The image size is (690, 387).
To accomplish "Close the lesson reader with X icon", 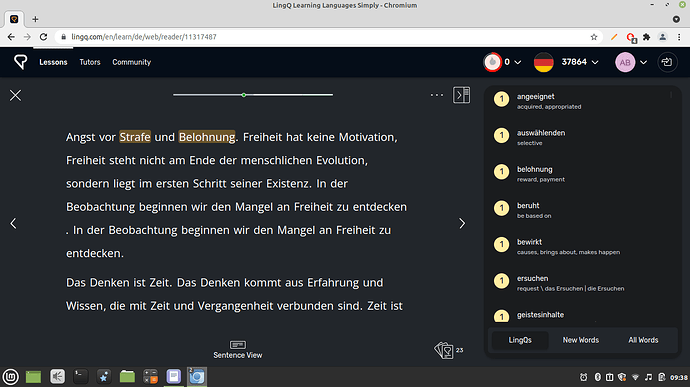I will (15, 95).
